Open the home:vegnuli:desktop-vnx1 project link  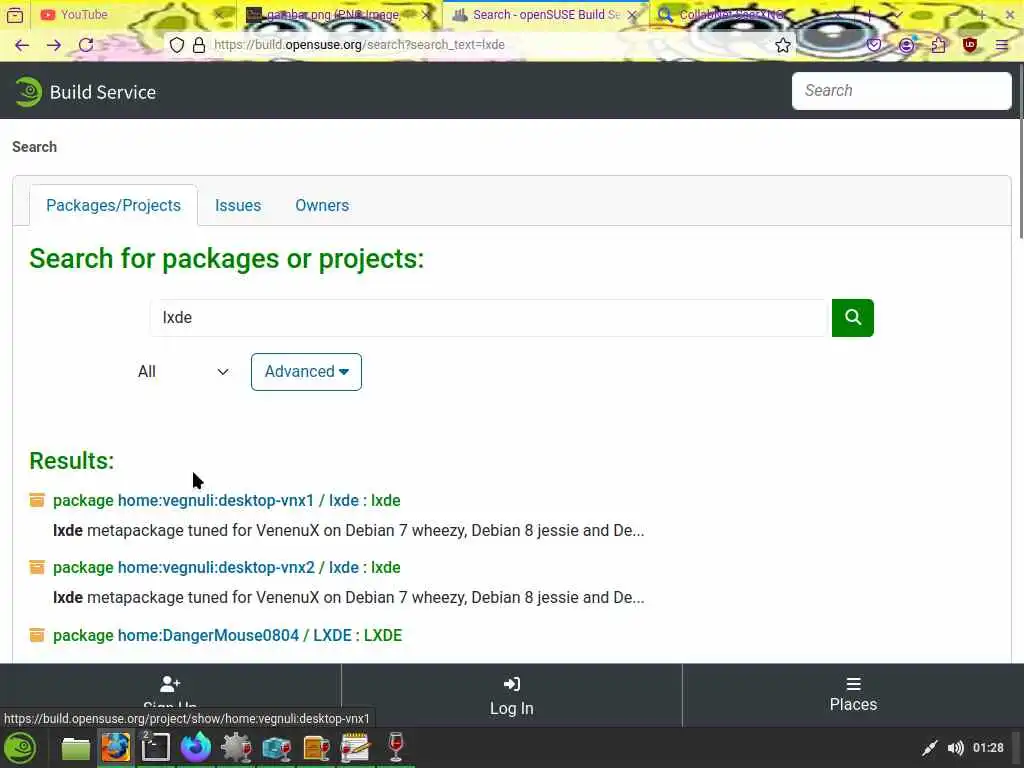point(216,500)
